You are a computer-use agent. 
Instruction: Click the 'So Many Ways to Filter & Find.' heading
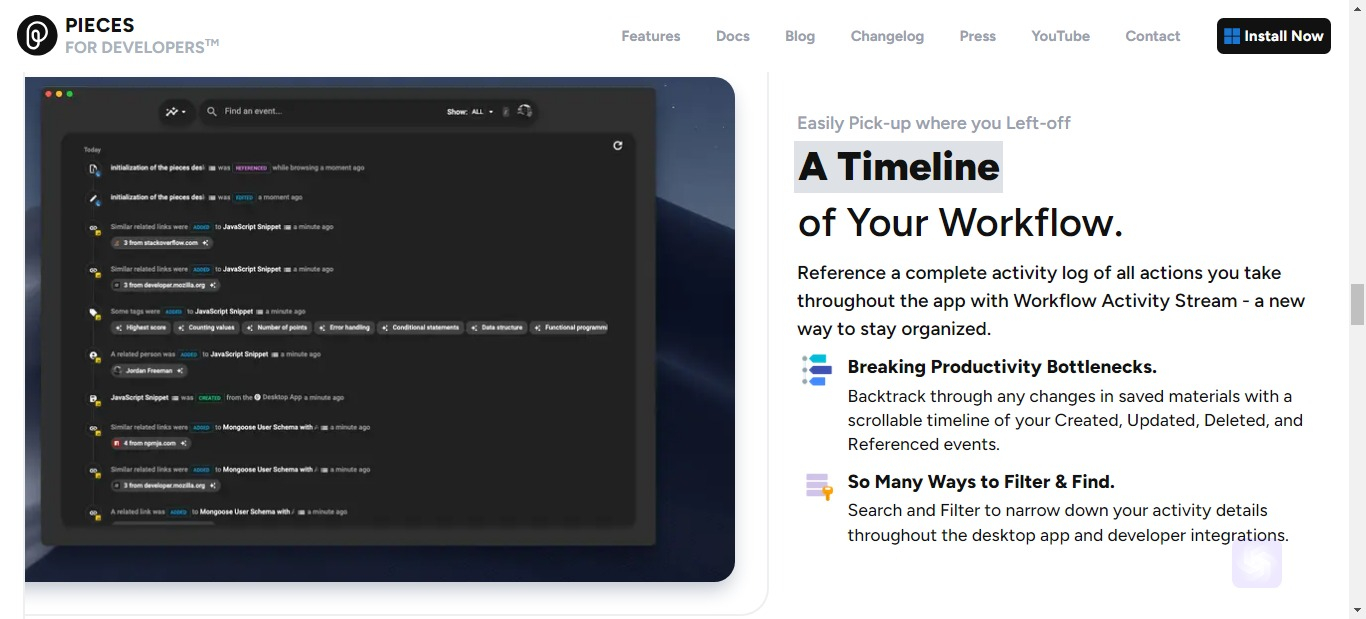[981, 482]
